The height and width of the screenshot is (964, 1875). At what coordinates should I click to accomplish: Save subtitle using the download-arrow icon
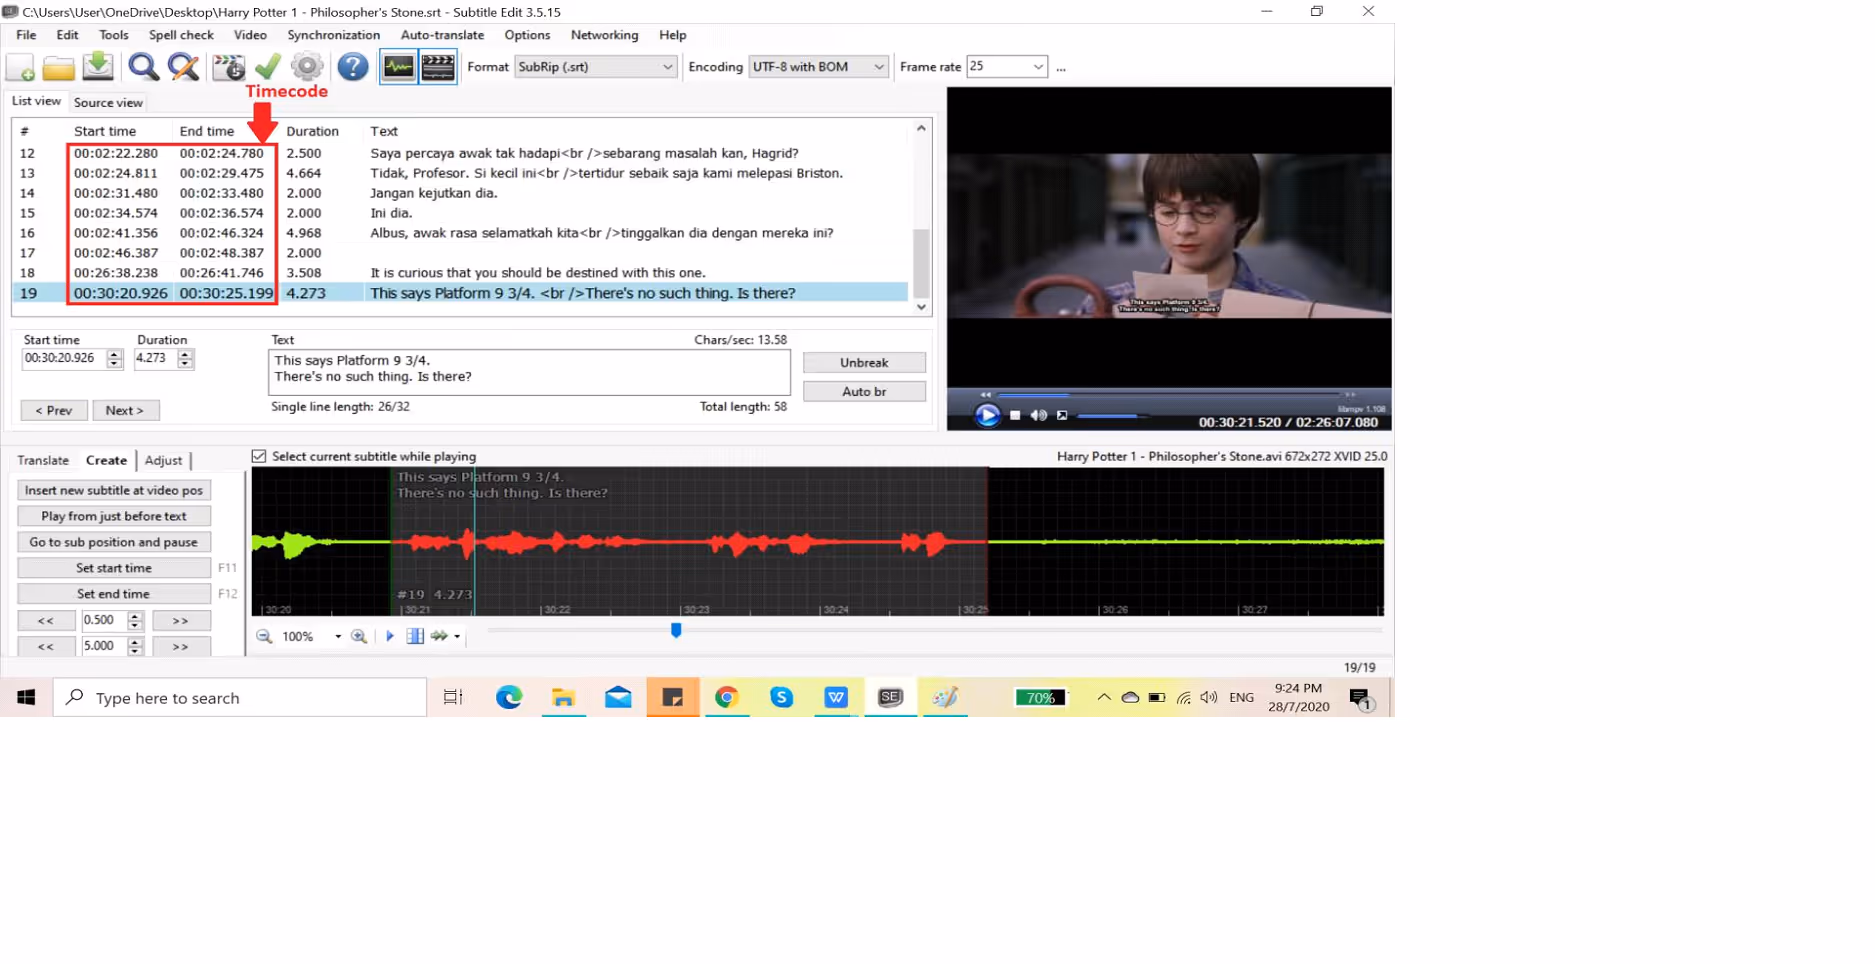point(98,67)
